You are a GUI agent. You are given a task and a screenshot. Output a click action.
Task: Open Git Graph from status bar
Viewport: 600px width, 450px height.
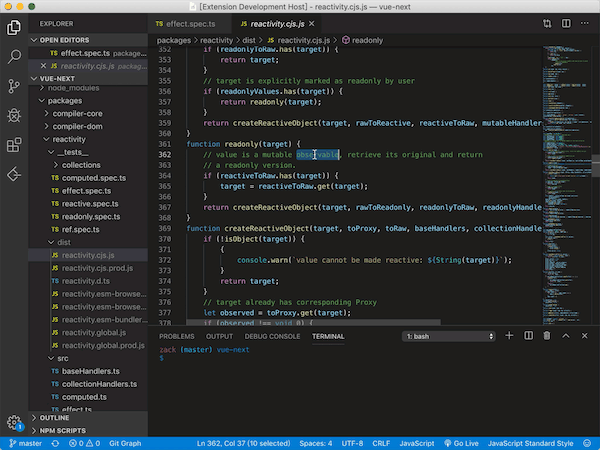coord(125,443)
